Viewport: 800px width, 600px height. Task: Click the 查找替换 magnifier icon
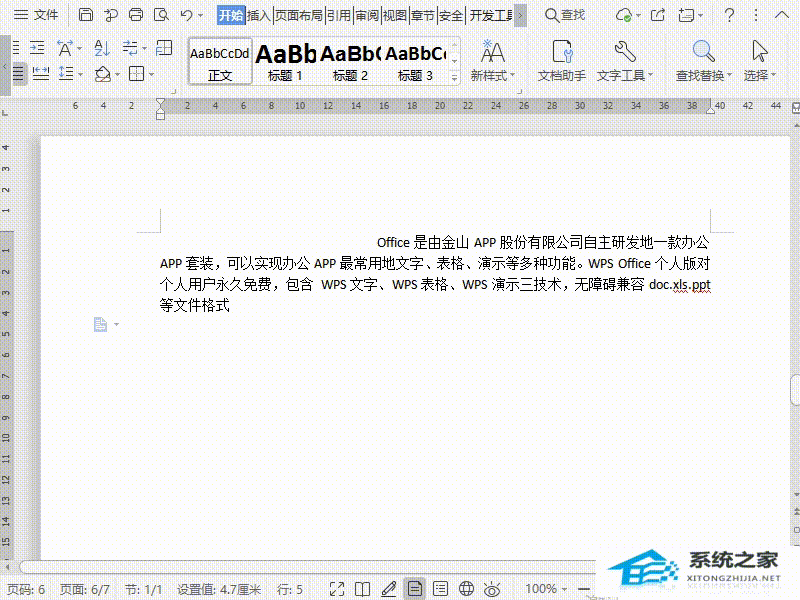point(704,53)
